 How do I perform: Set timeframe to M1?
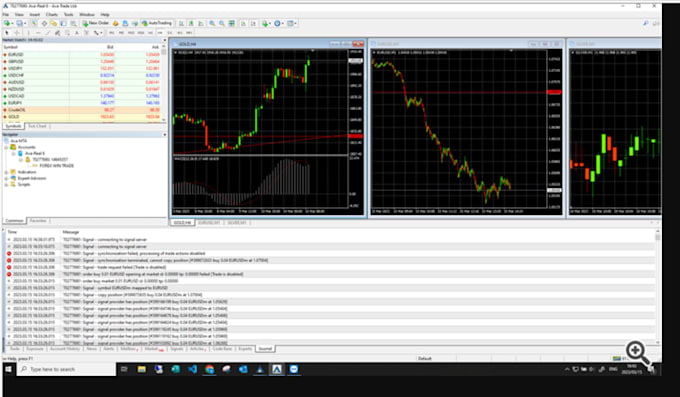tap(111, 33)
